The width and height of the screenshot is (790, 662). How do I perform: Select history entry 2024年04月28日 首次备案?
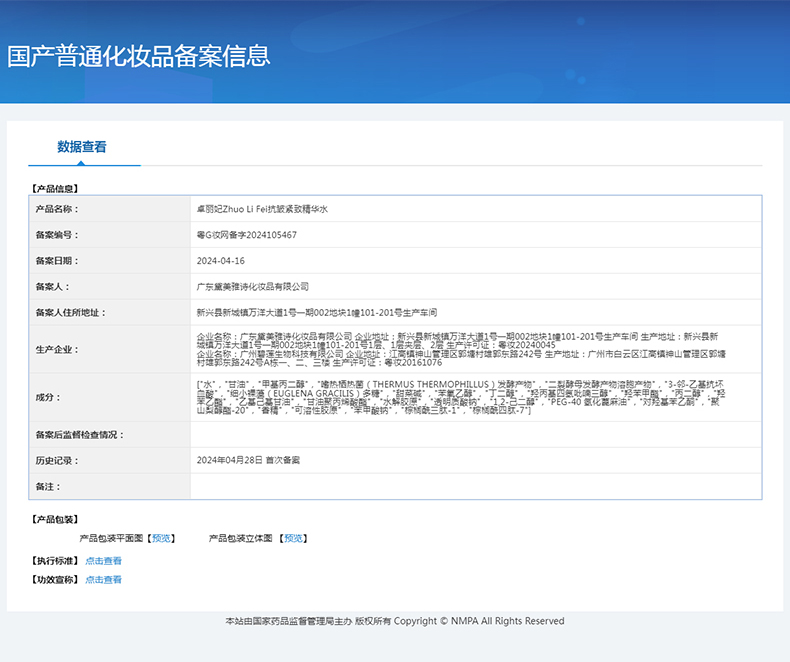pyautogui.click(x=248, y=460)
